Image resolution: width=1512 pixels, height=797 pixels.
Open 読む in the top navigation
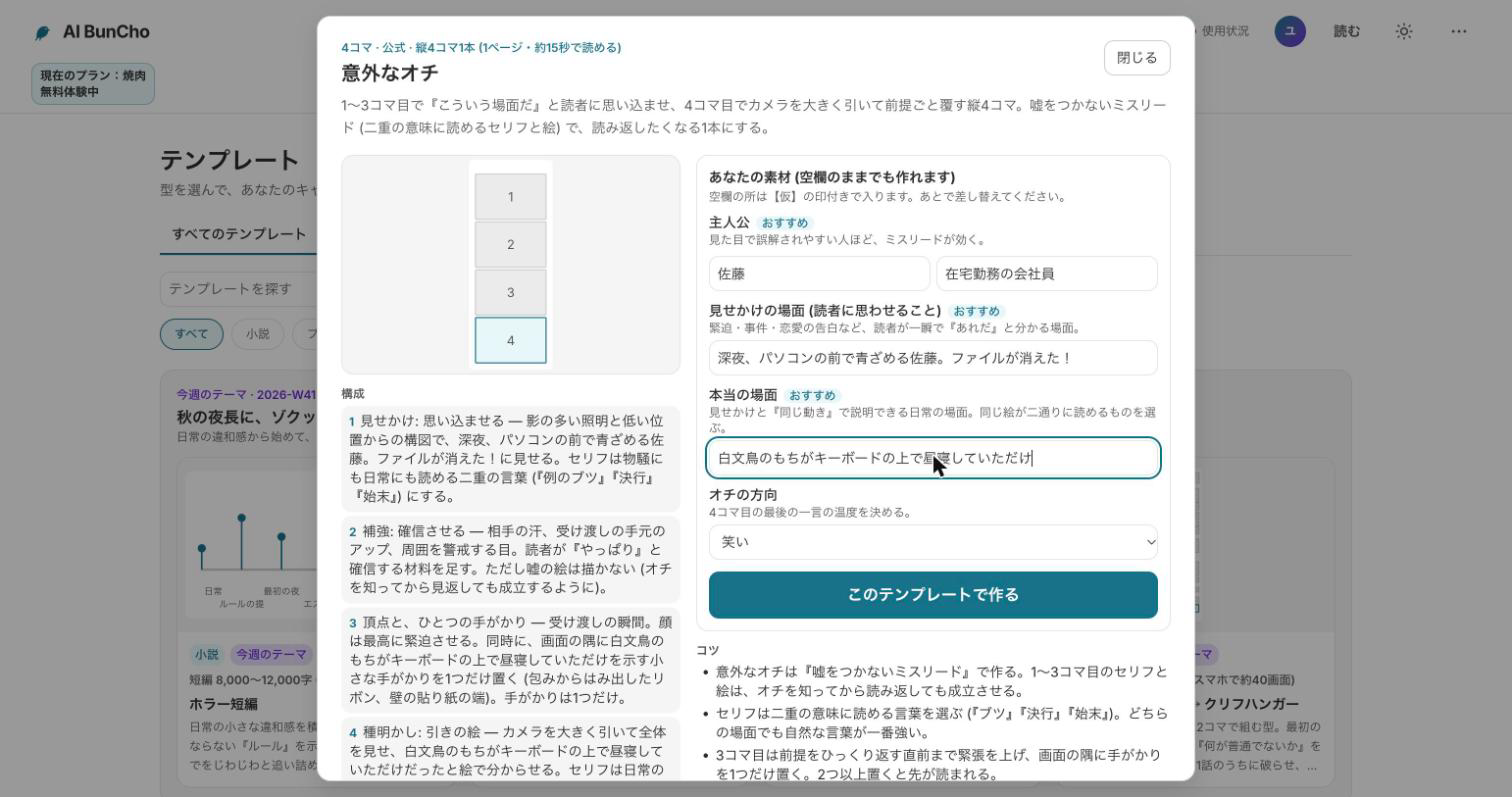pyautogui.click(x=1347, y=32)
